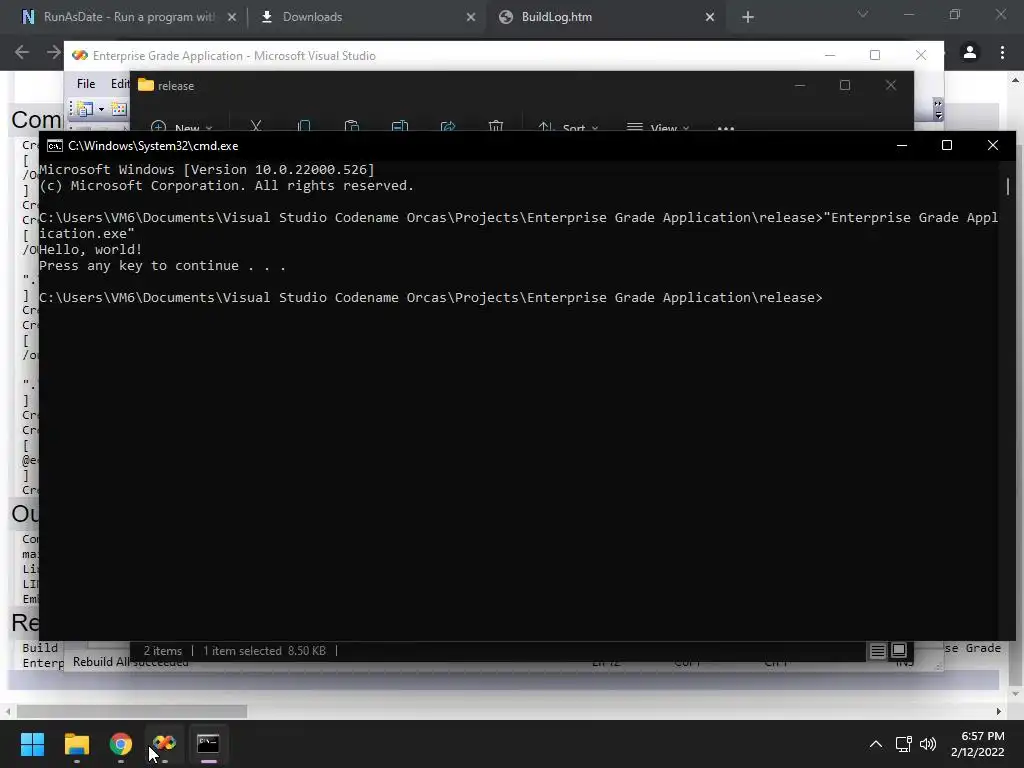Viewport: 1024px width, 768px height.
Task: Open a new browser tab
Action: pyautogui.click(x=748, y=17)
